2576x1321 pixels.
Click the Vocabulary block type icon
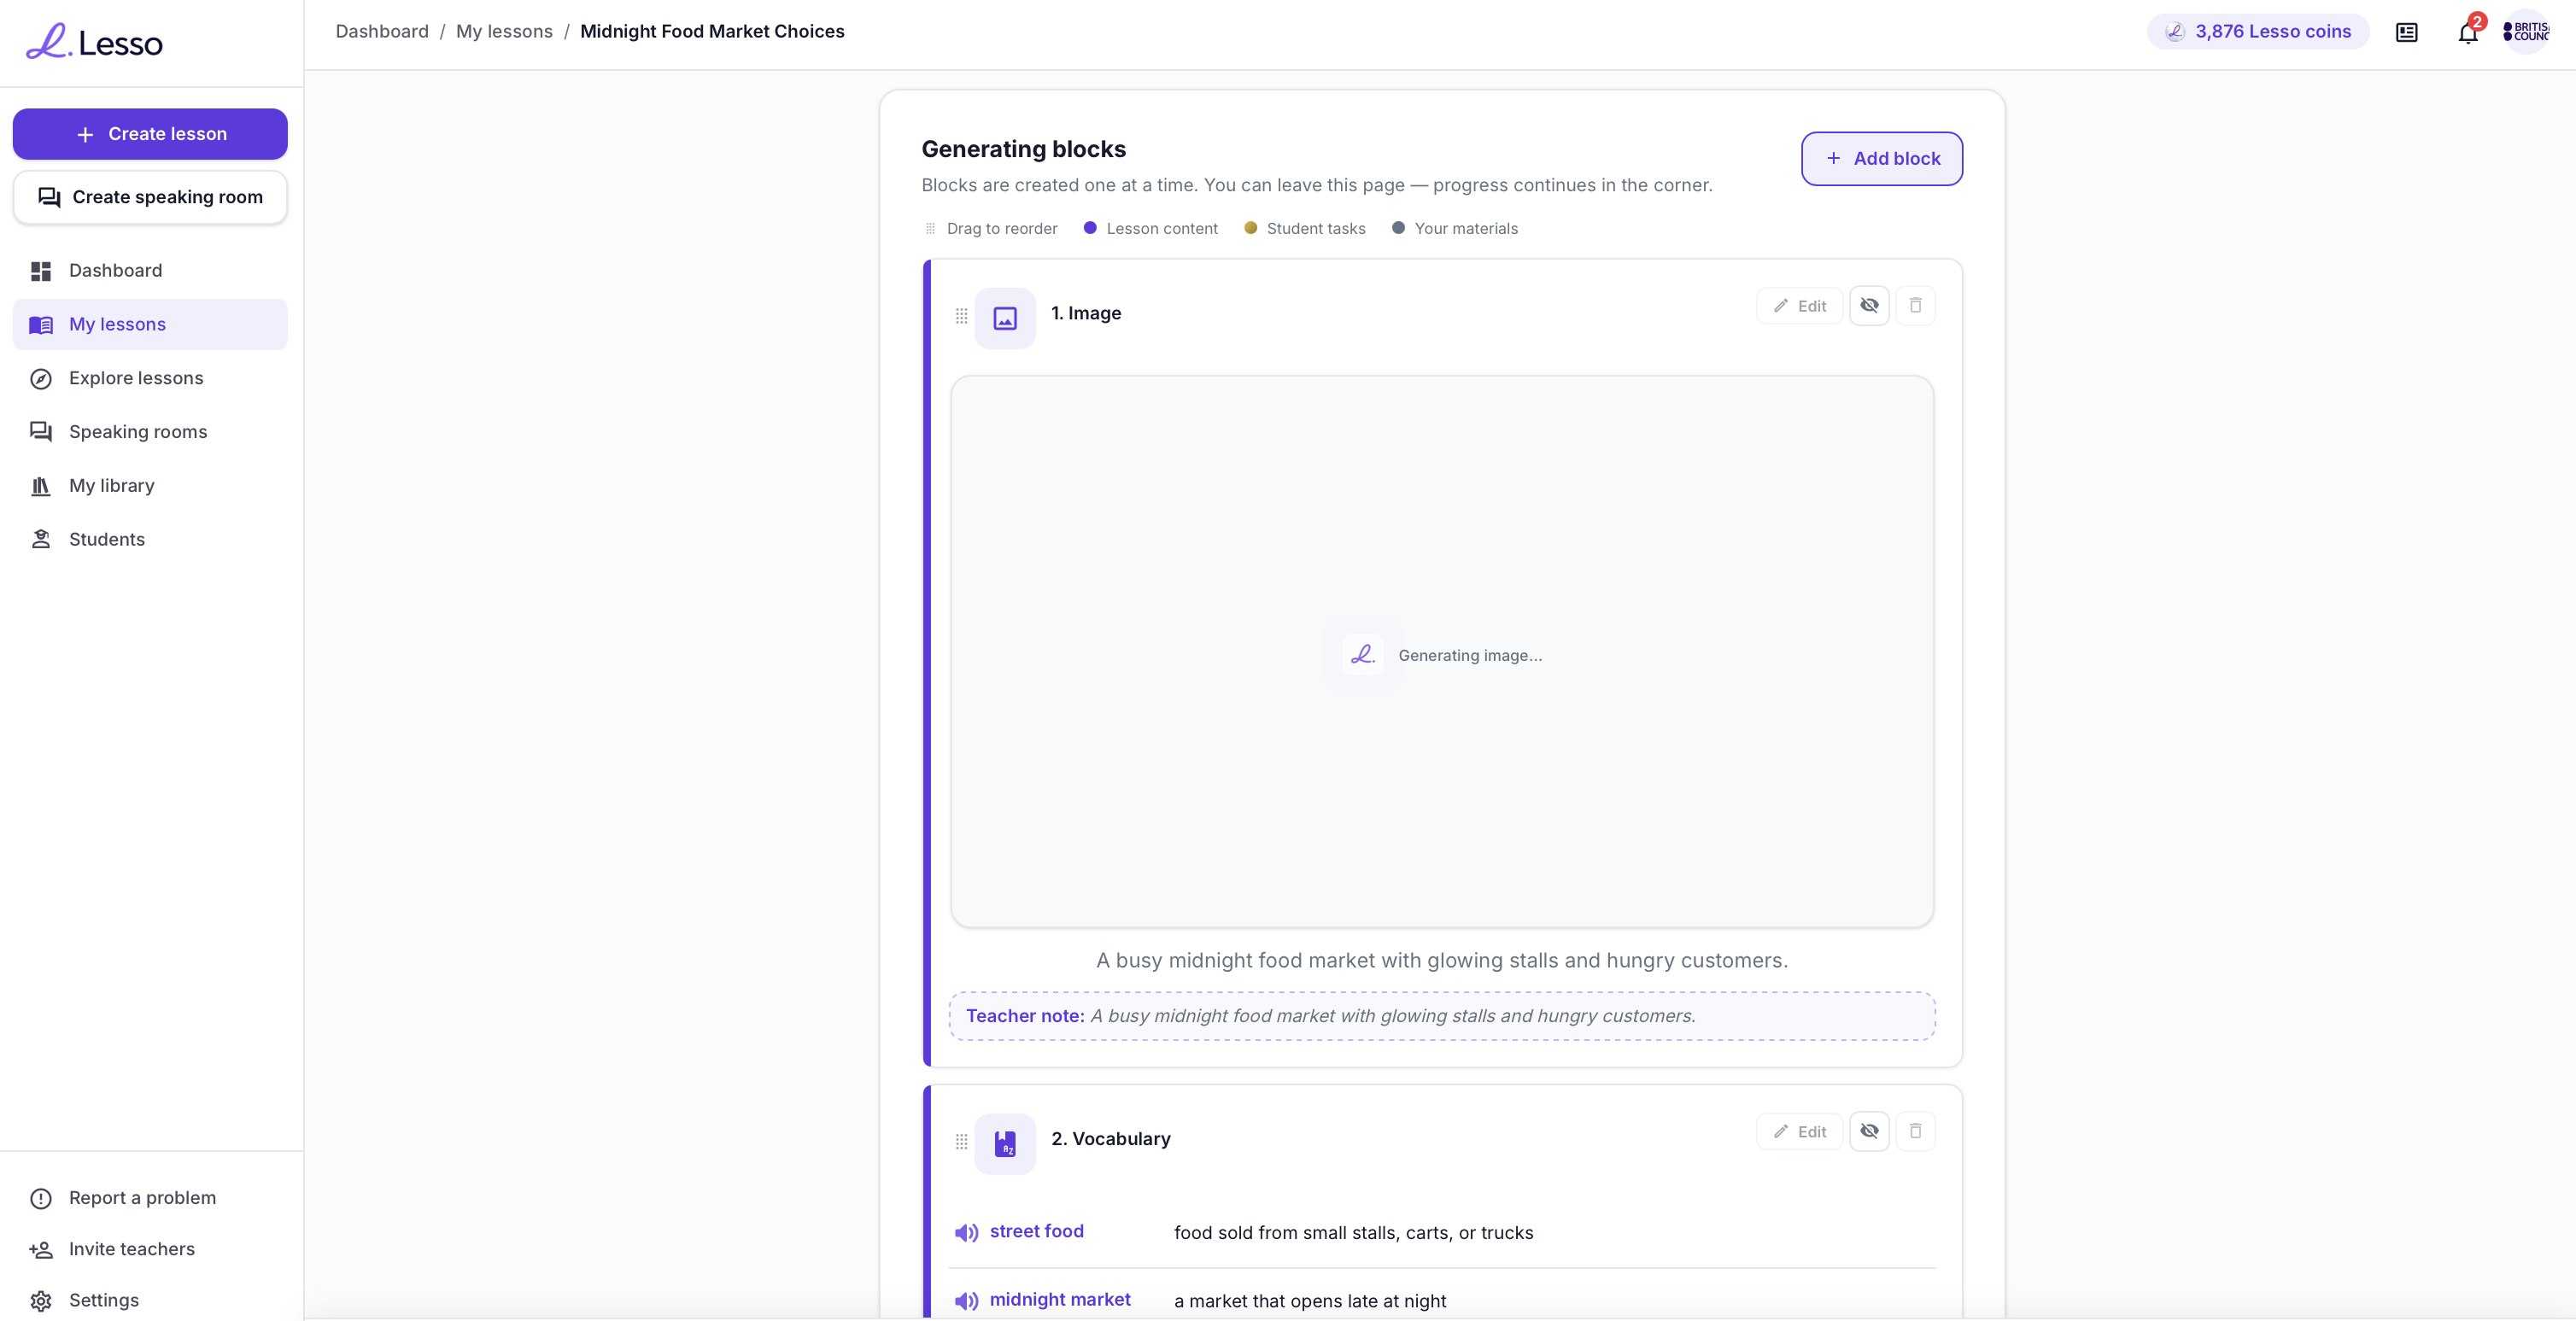point(1005,1144)
